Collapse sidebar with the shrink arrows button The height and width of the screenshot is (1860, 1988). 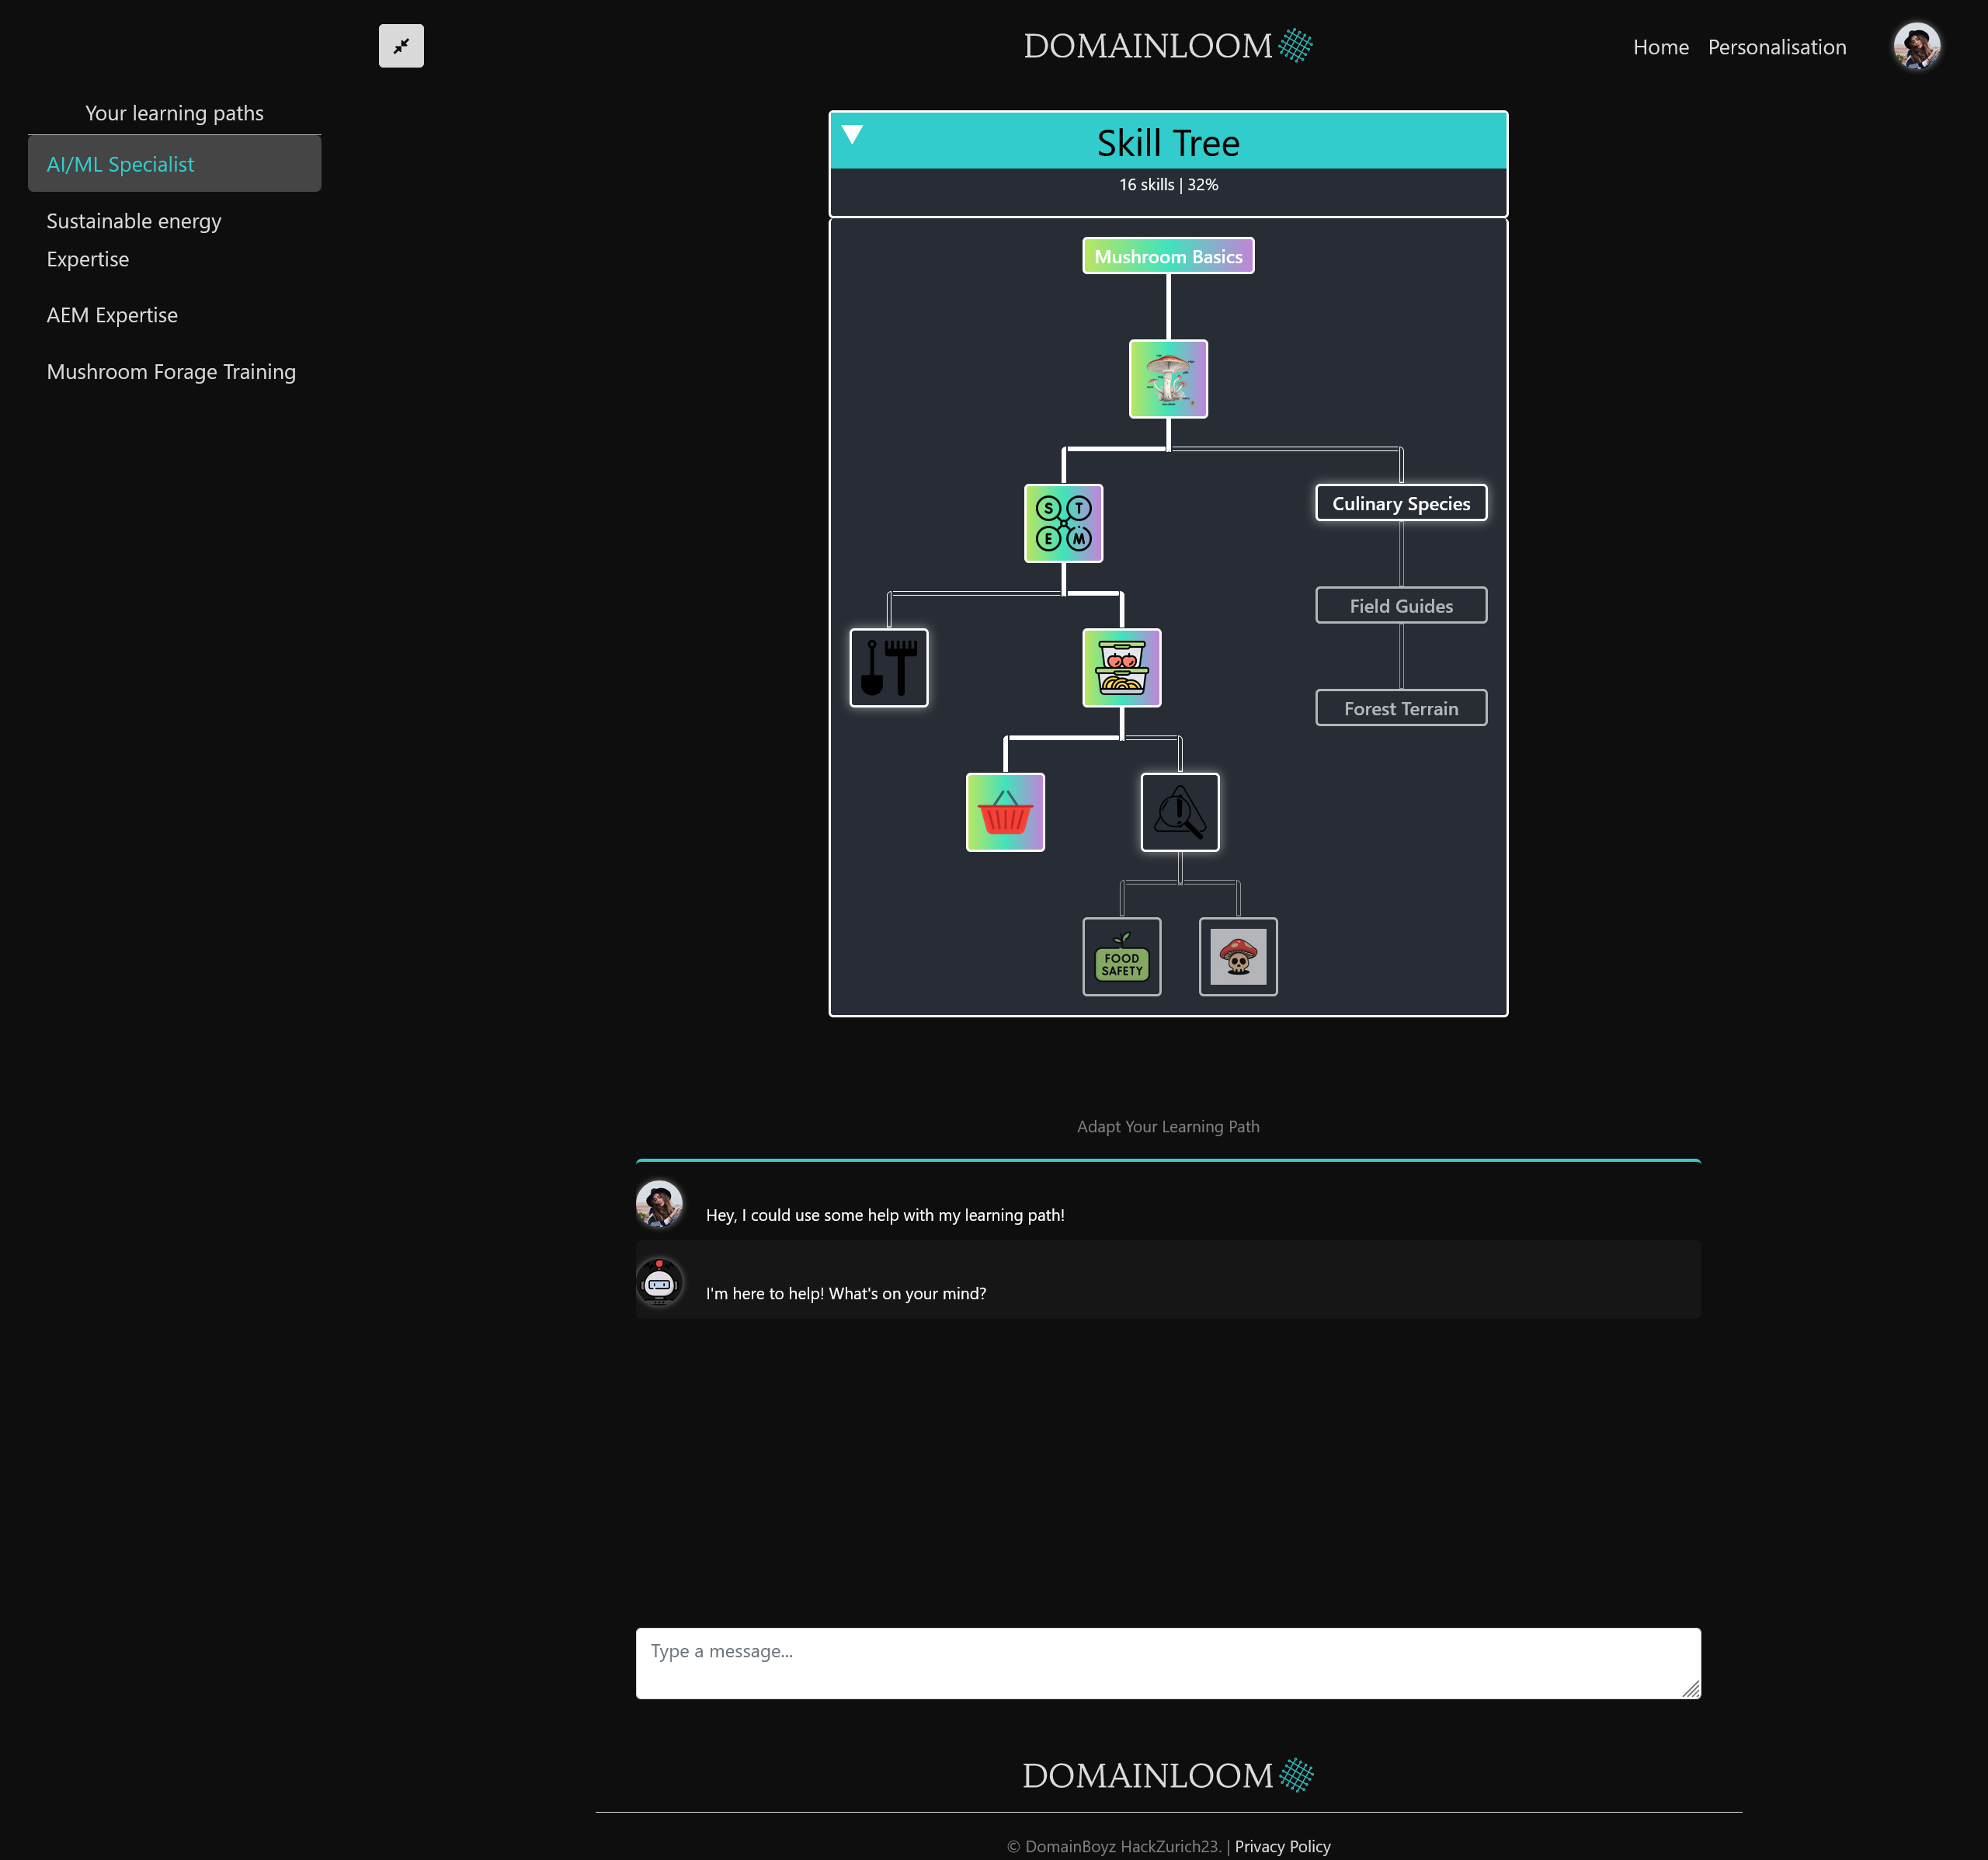[401, 46]
